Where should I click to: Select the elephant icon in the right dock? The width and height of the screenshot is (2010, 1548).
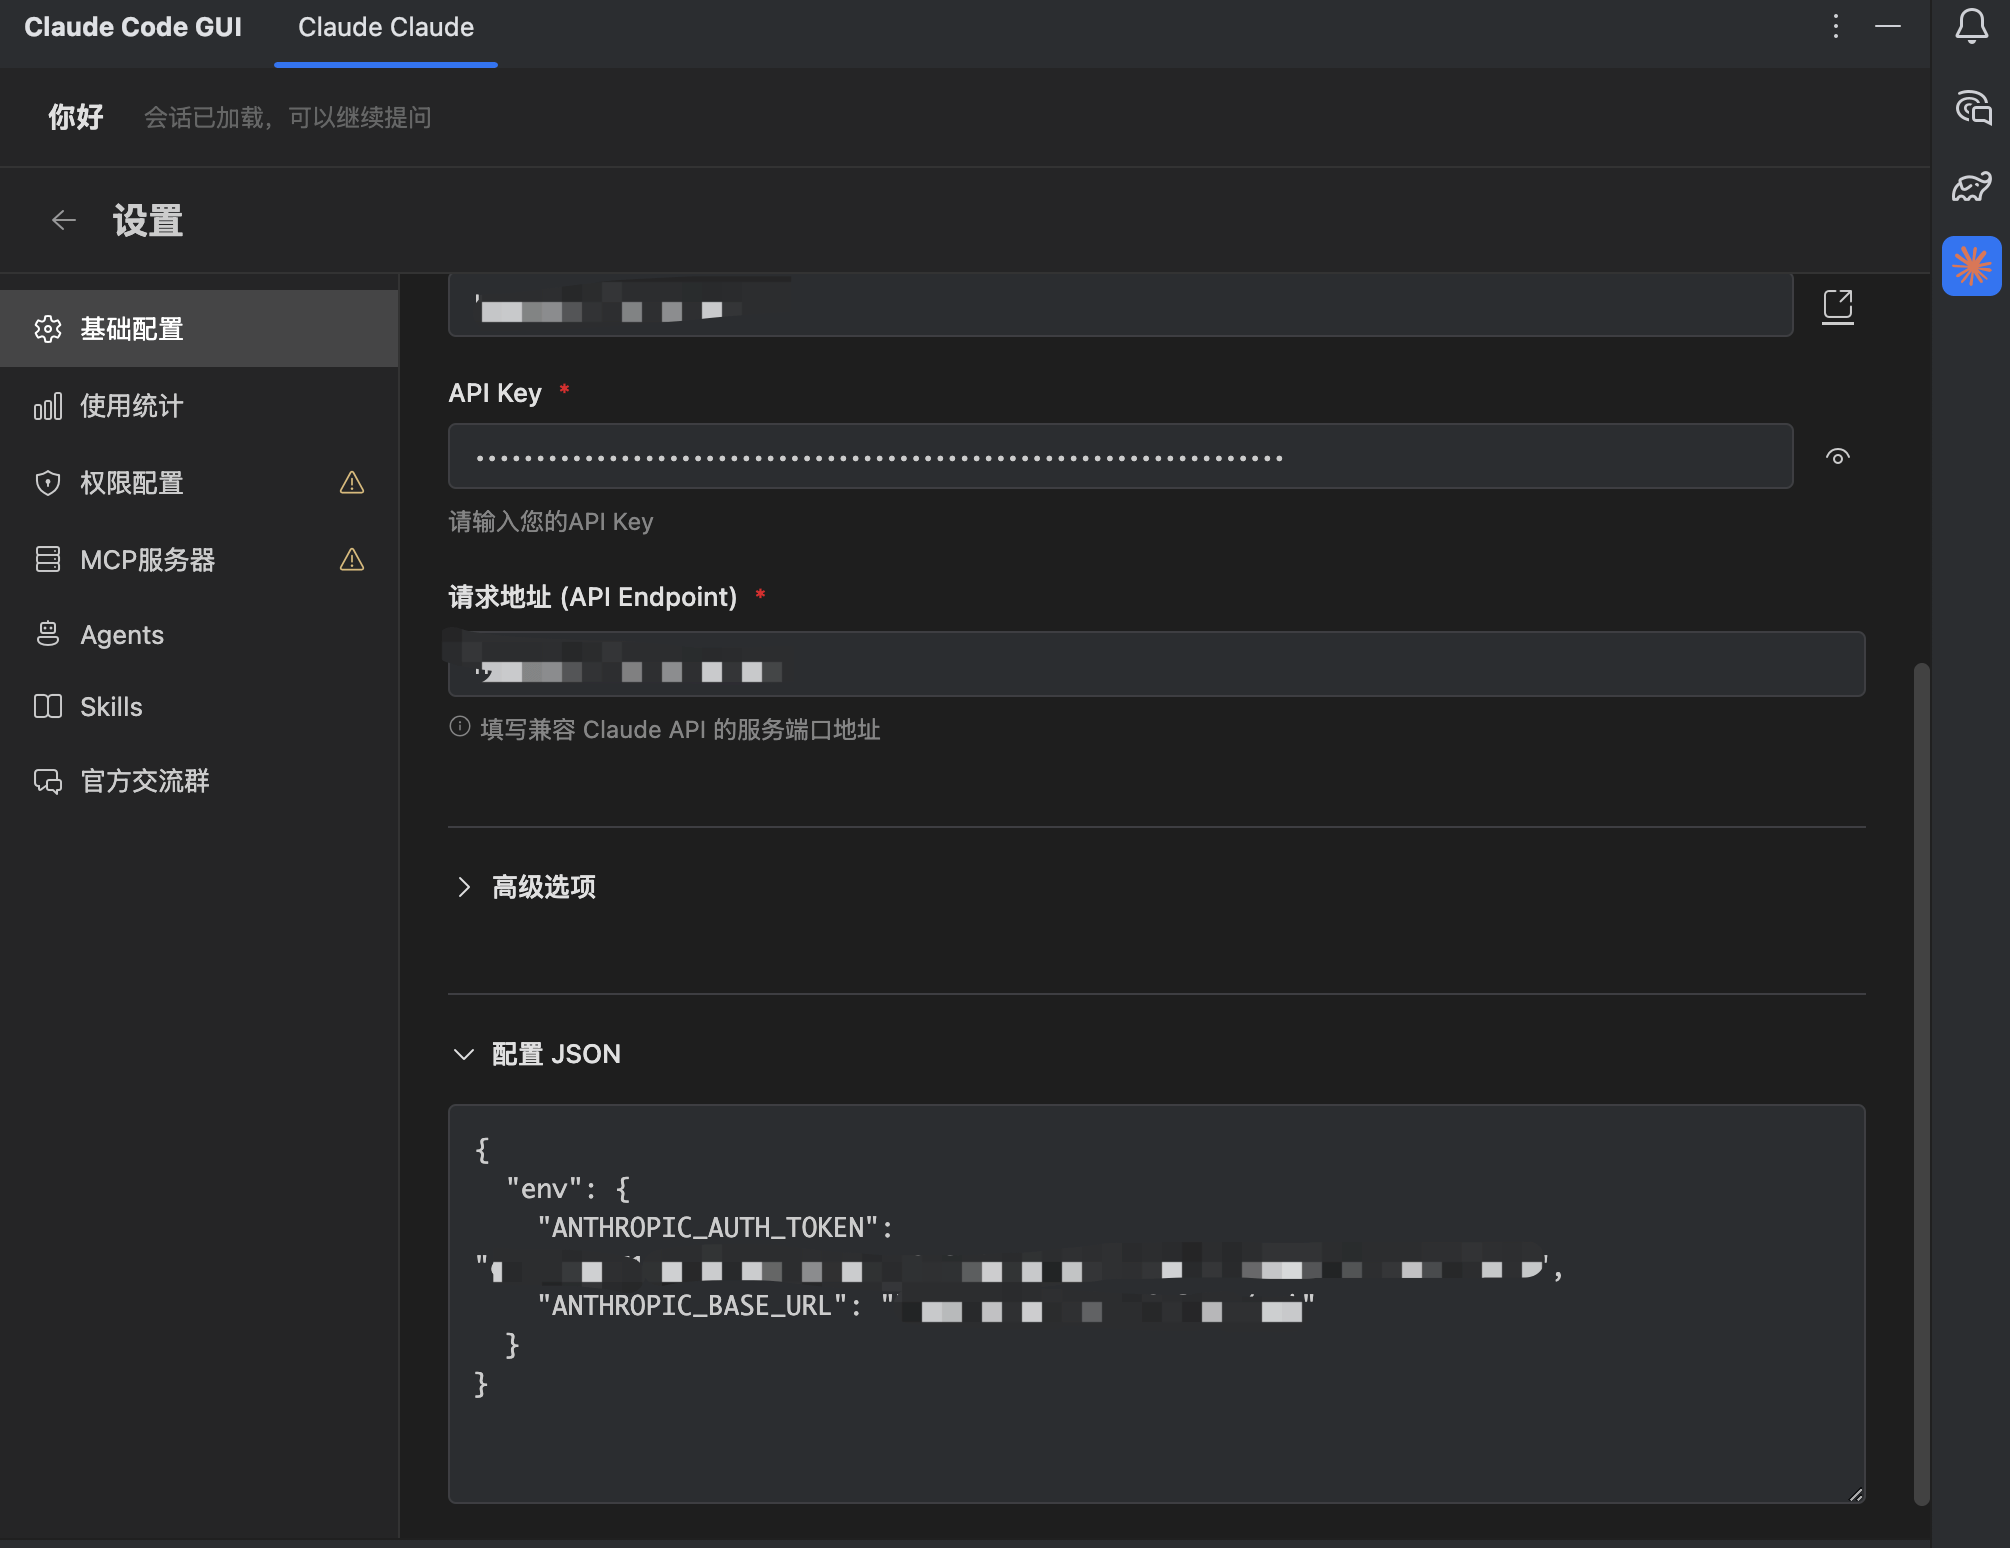coord(1969,187)
